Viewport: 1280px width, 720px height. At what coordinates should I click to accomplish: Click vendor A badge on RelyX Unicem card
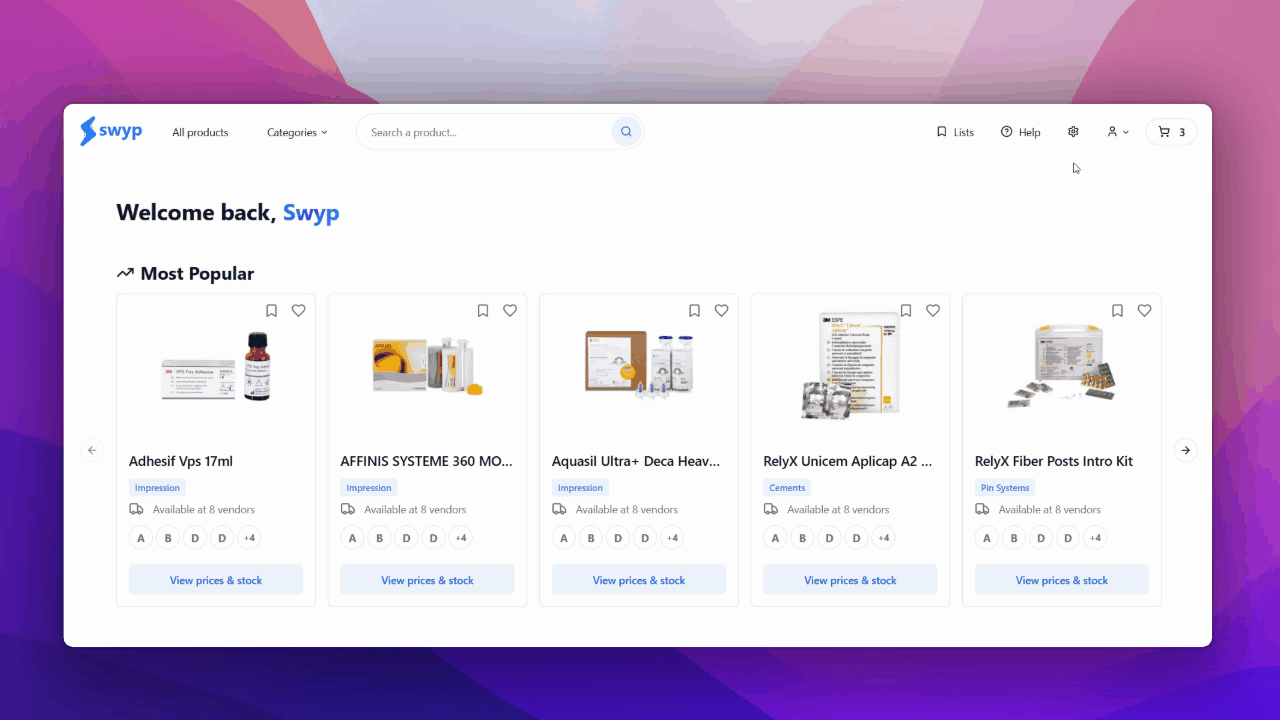pyautogui.click(x=775, y=538)
